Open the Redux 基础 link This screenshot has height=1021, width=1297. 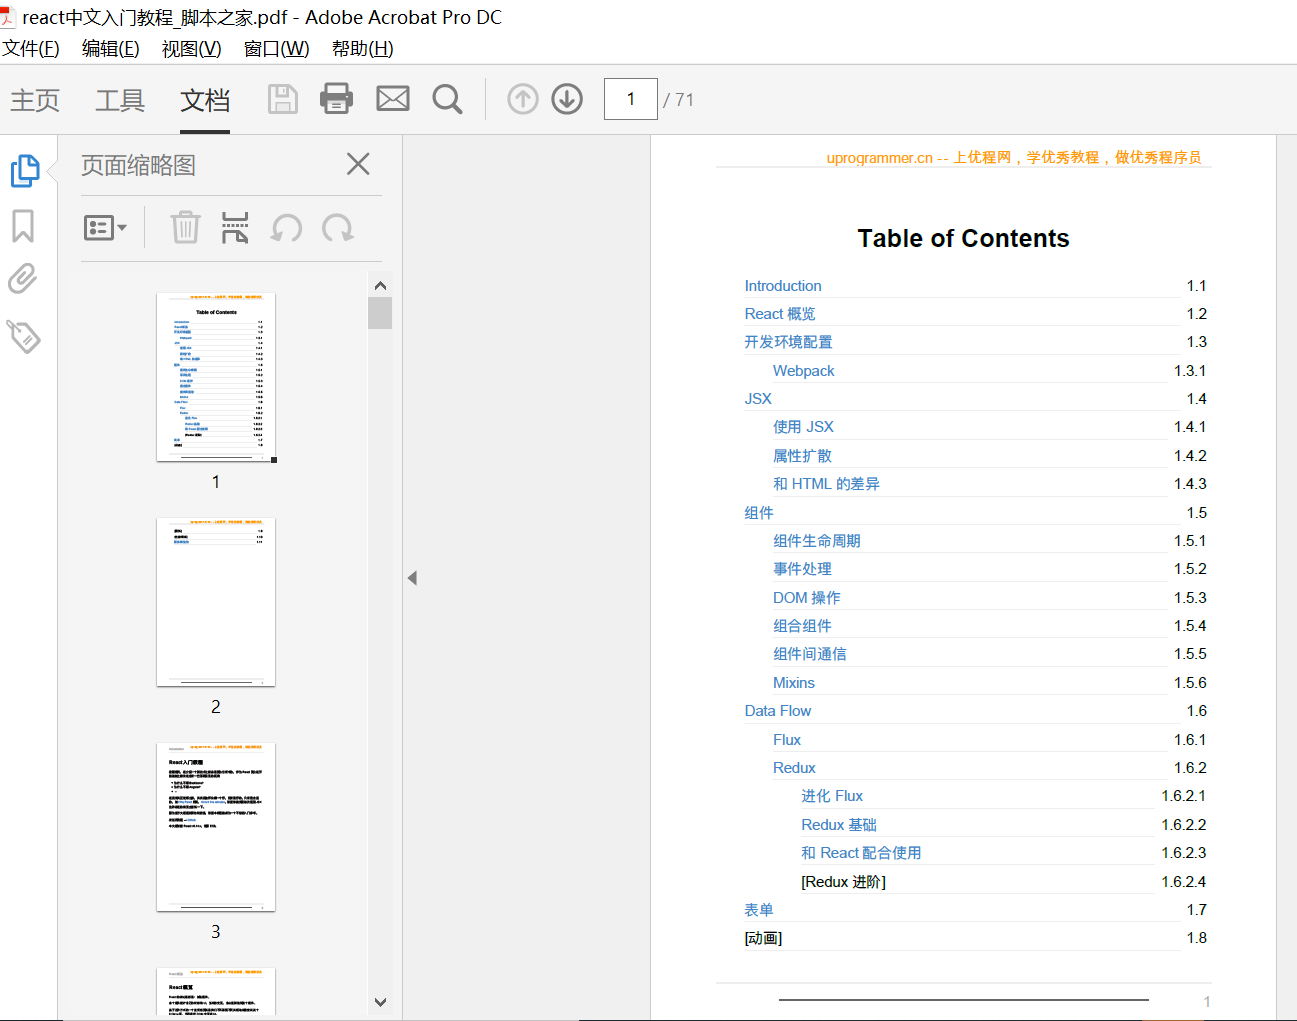tap(839, 825)
